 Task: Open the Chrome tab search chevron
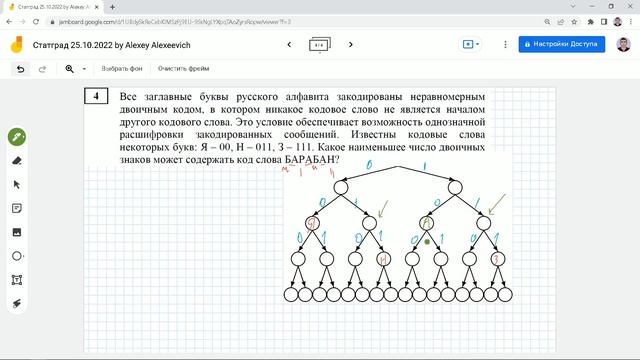573,6
